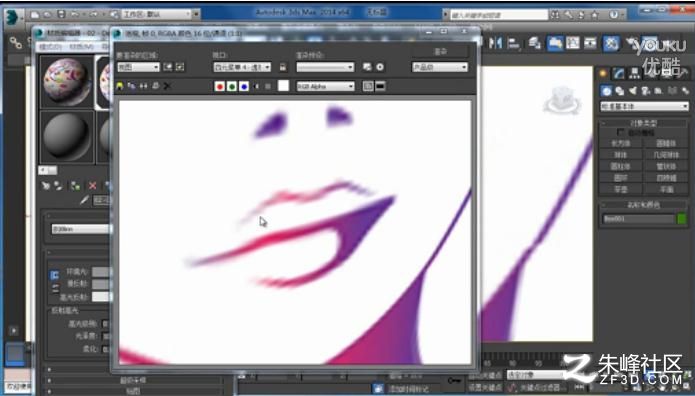This screenshot has height=396, width=695.
Task: Toggle the green channel display
Action: (231, 86)
